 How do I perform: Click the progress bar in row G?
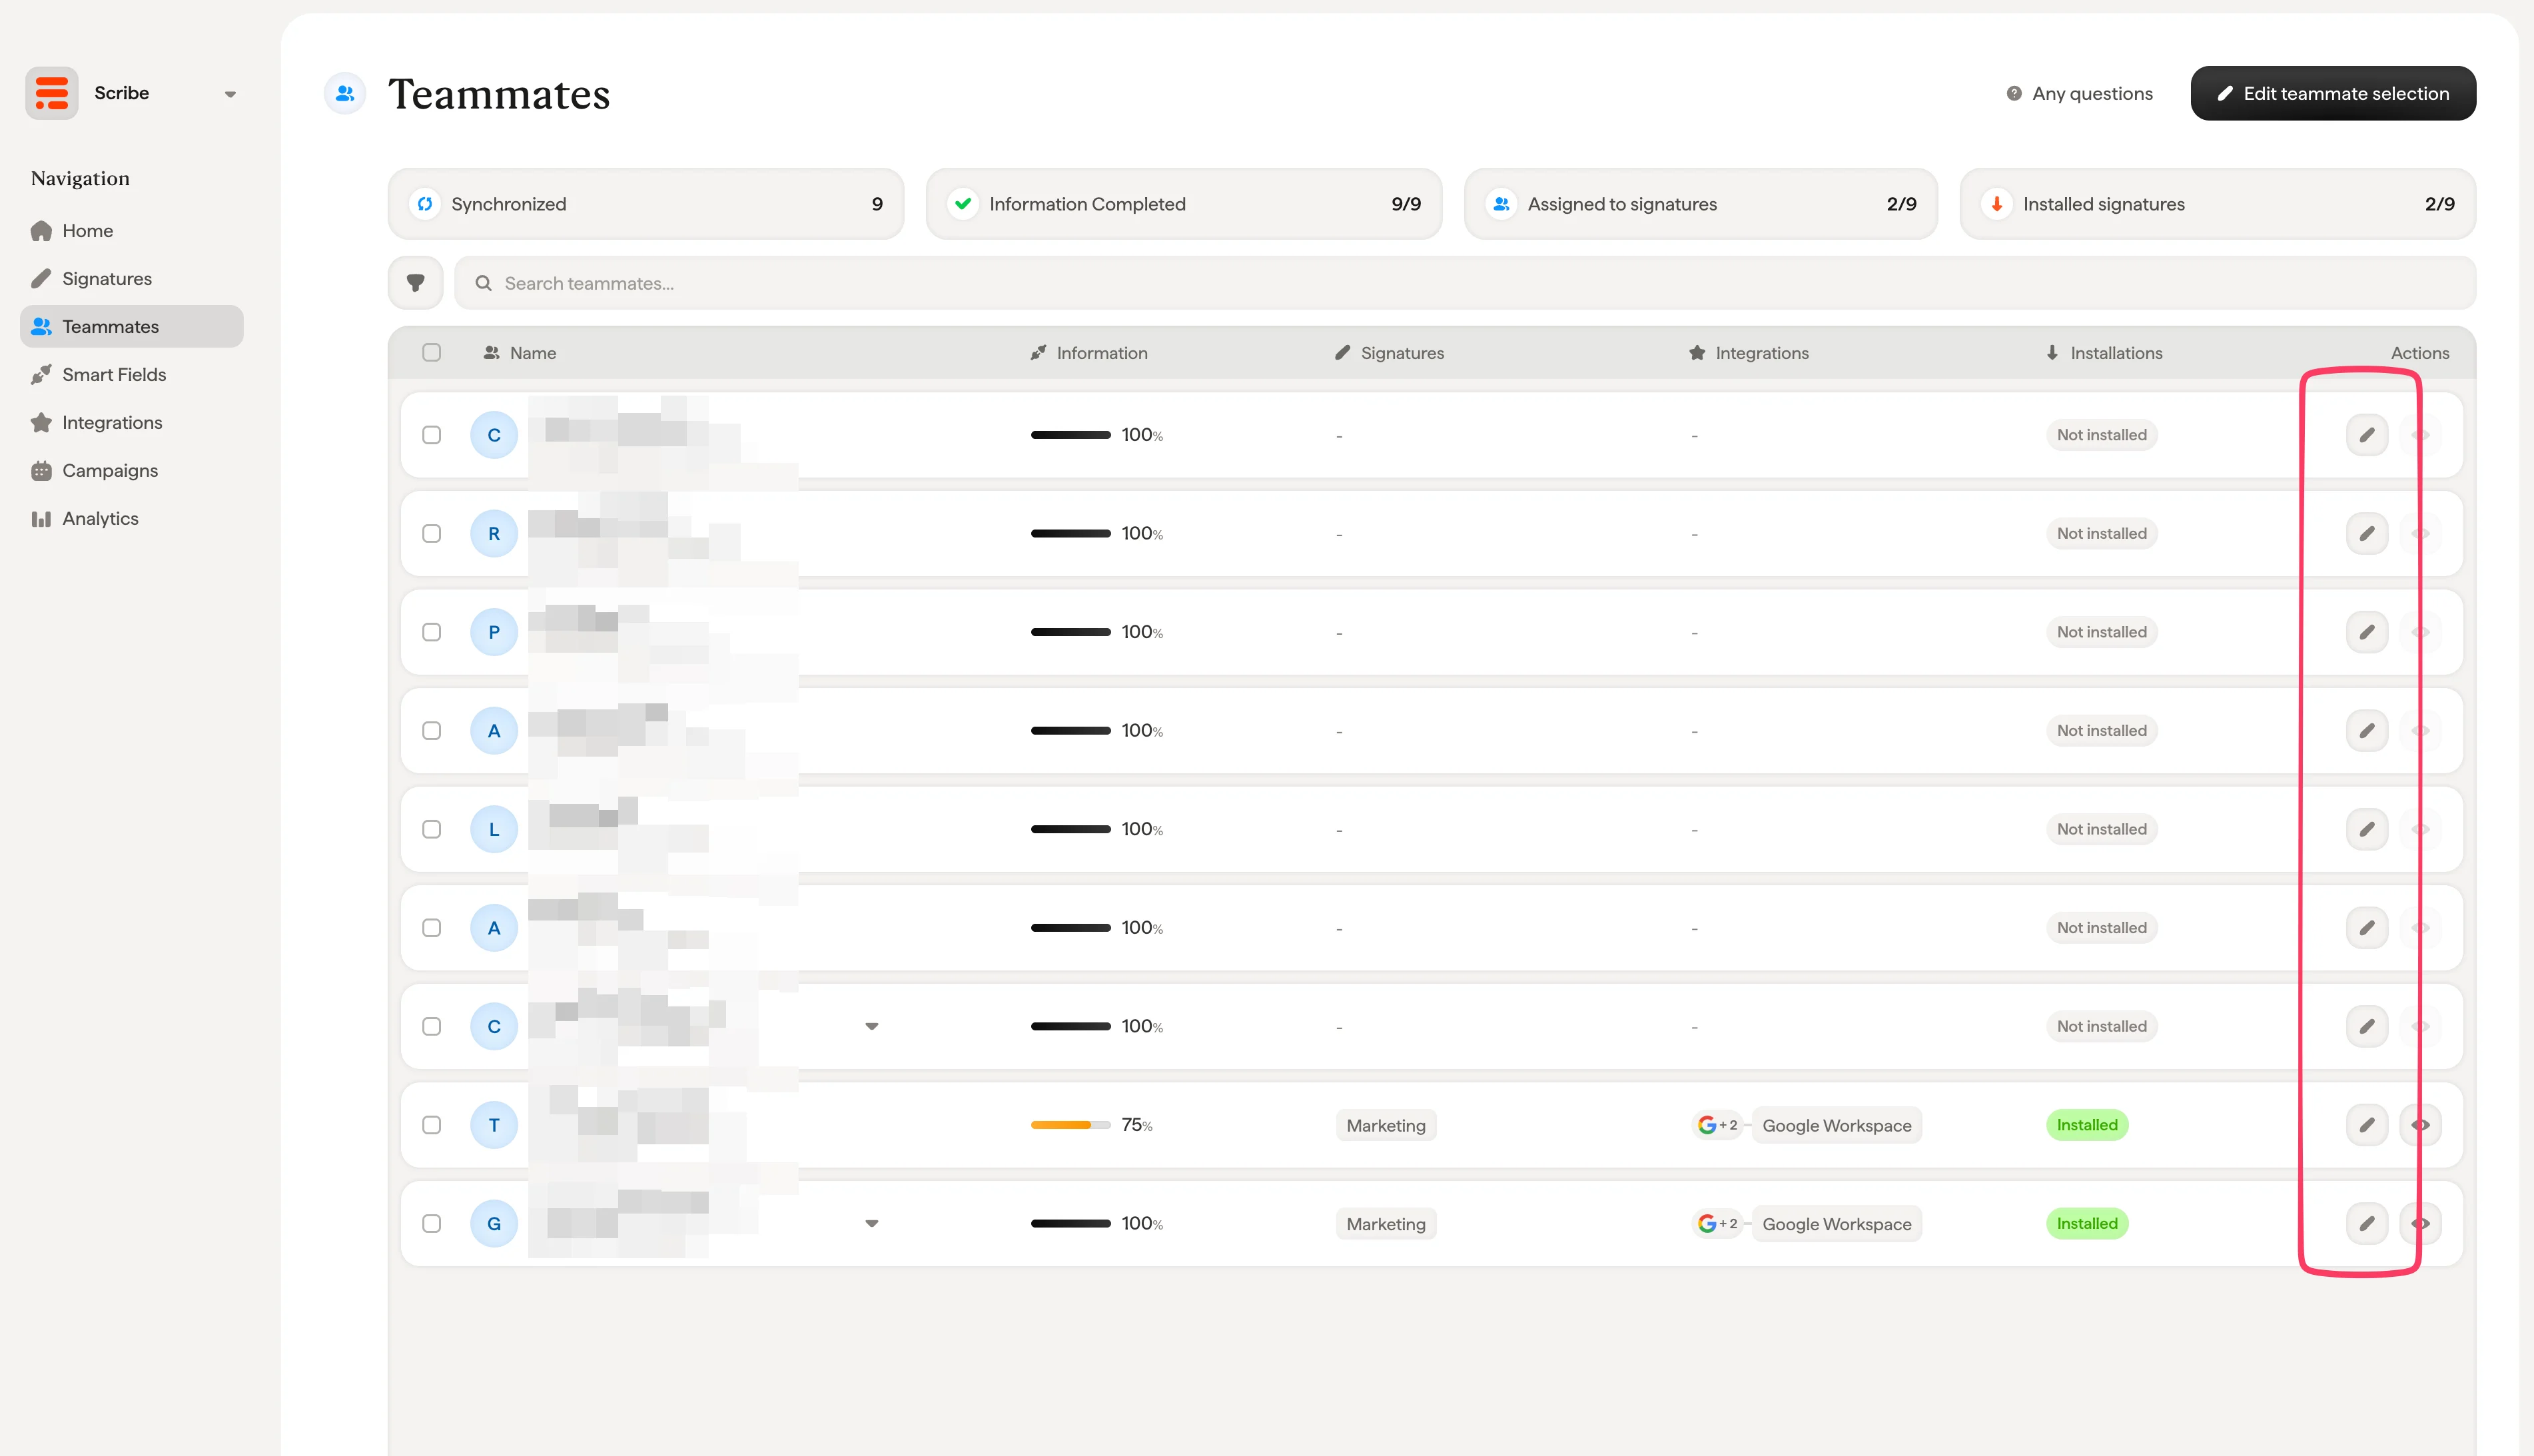coord(1070,1224)
